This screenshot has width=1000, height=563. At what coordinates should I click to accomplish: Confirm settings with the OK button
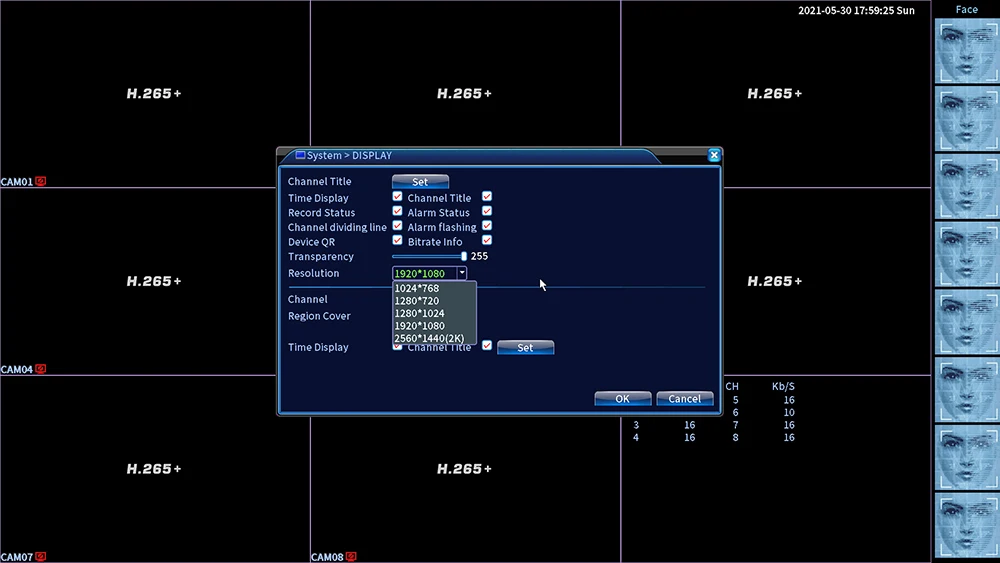[622, 398]
